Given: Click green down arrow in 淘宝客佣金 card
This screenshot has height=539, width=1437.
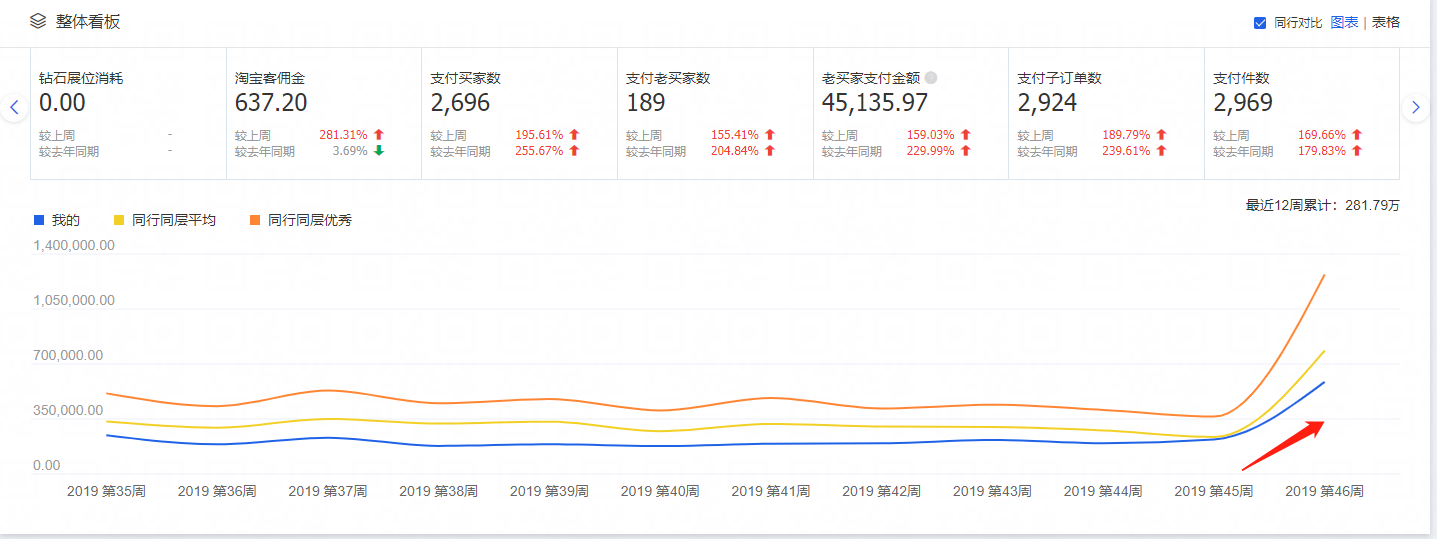Looking at the screenshot, I should pyautogui.click(x=379, y=151).
